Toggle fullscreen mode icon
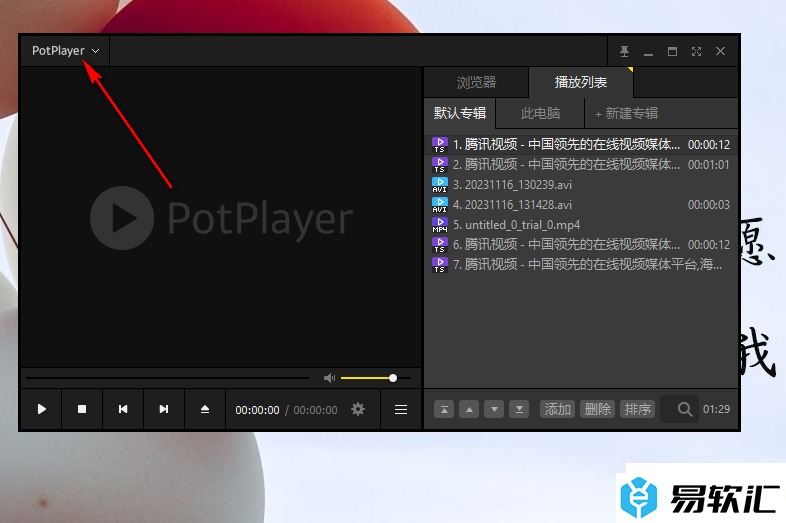 pyautogui.click(x=696, y=51)
